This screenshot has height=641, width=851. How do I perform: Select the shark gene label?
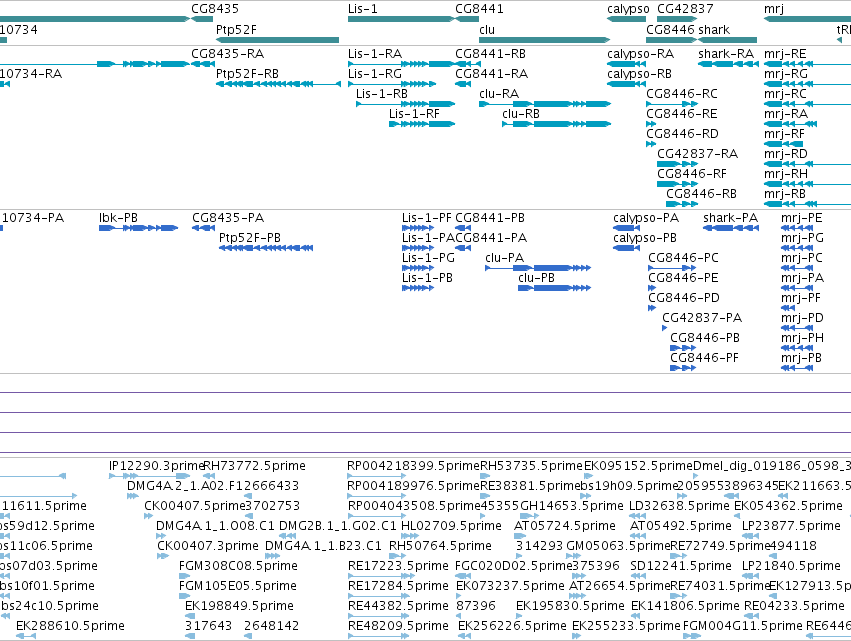[x=714, y=29]
